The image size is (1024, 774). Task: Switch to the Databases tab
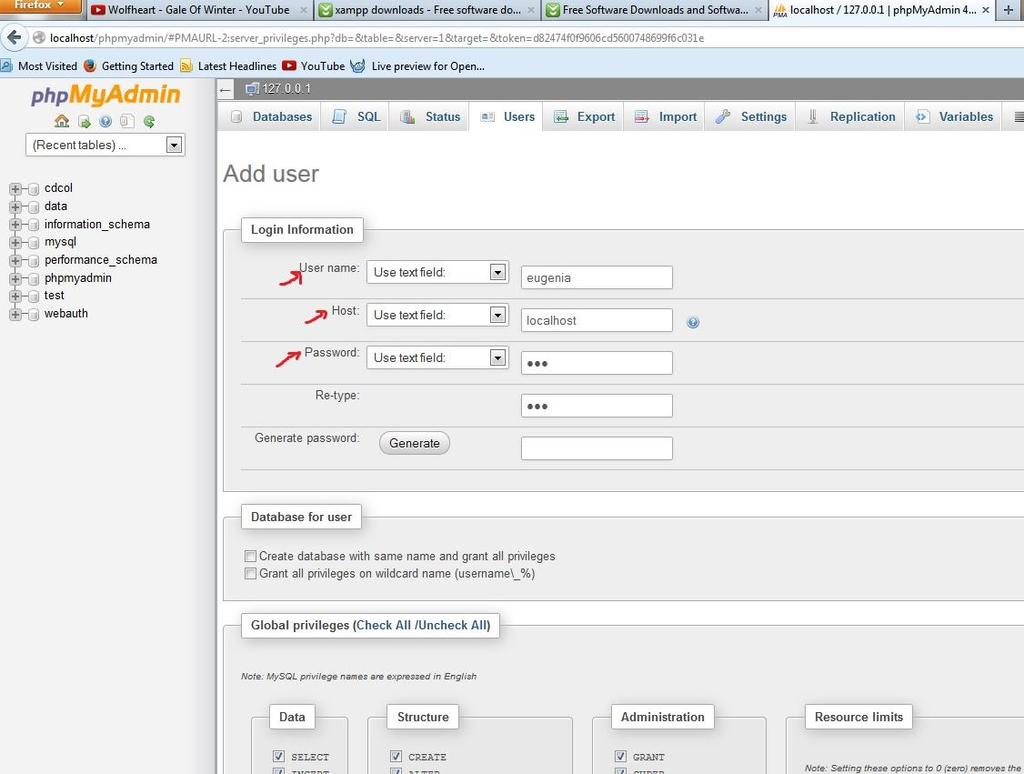coord(271,117)
